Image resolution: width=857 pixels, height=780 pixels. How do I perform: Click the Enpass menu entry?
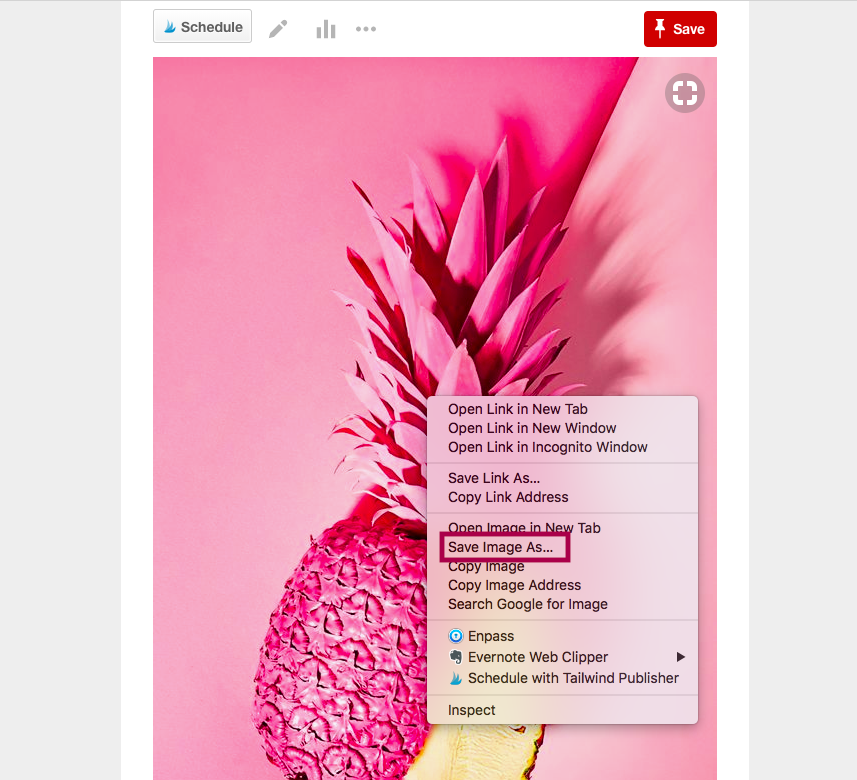tap(562, 636)
